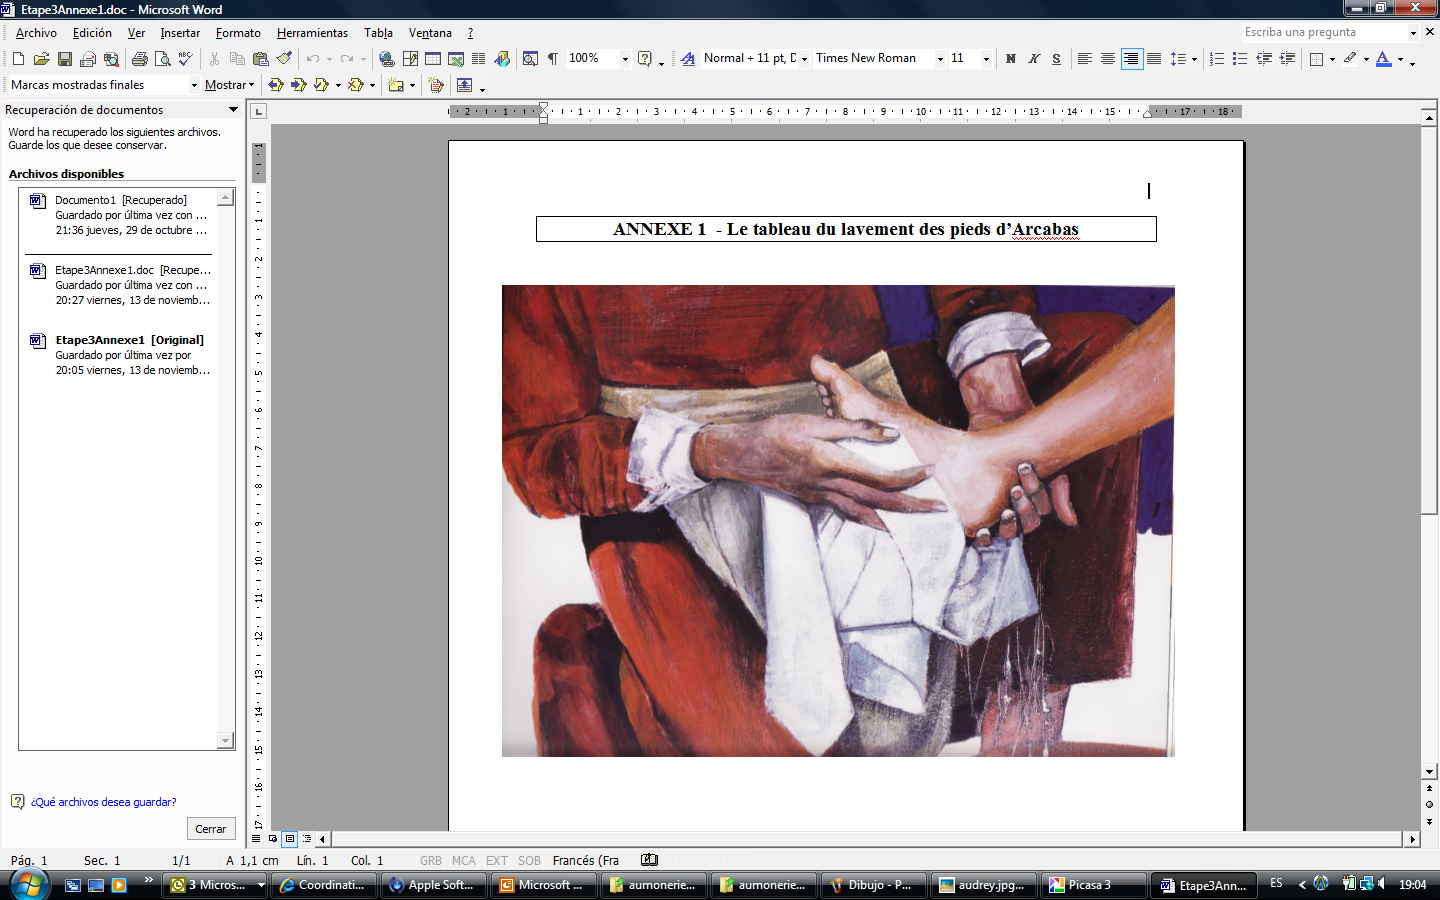Screen dimensions: 1440x900
Task: Toggle show paragraph marks (¶)
Action: pyautogui.click(x=553, y=59)
